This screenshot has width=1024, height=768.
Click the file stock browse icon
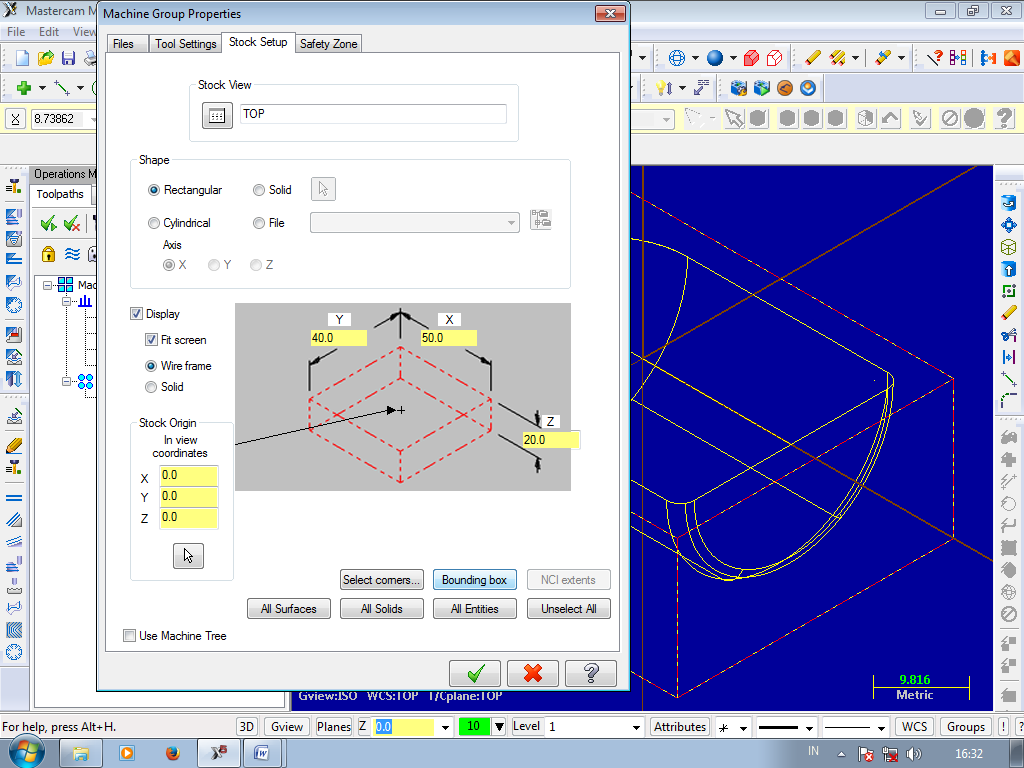[541, 220]
